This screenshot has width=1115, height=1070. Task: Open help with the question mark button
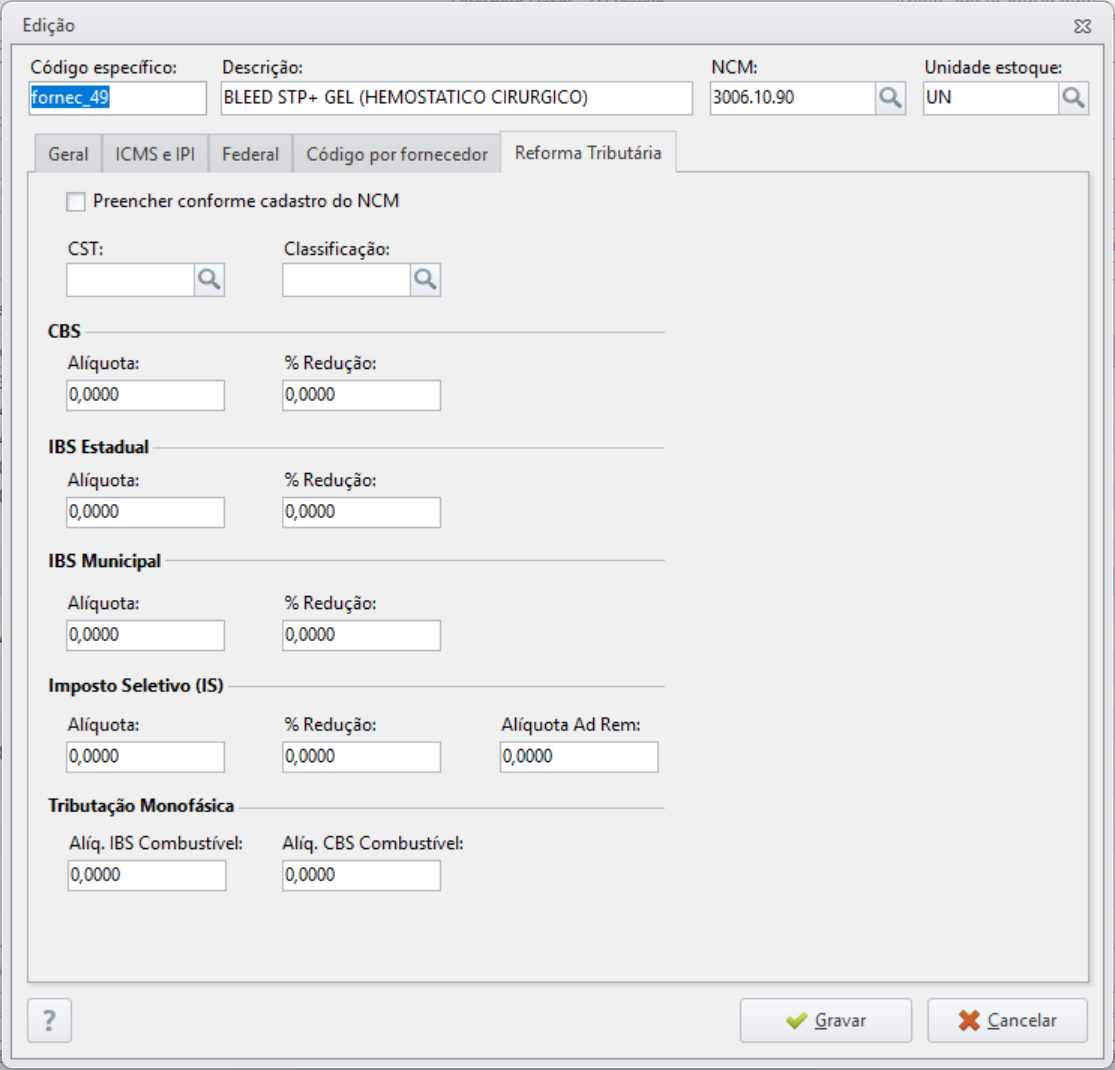tap(50, 1020)
